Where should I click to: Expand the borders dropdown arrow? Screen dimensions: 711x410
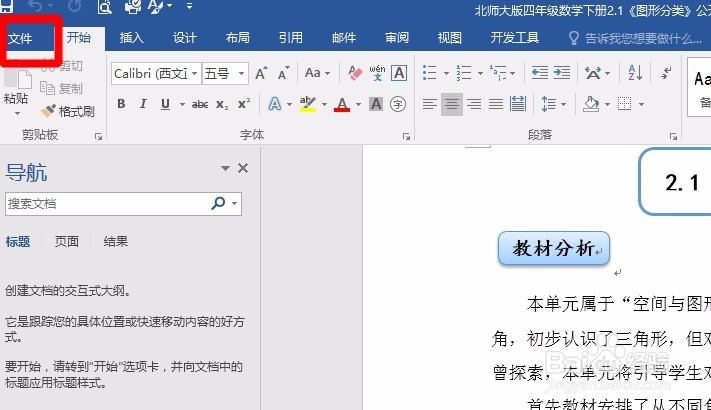[641, 104]
